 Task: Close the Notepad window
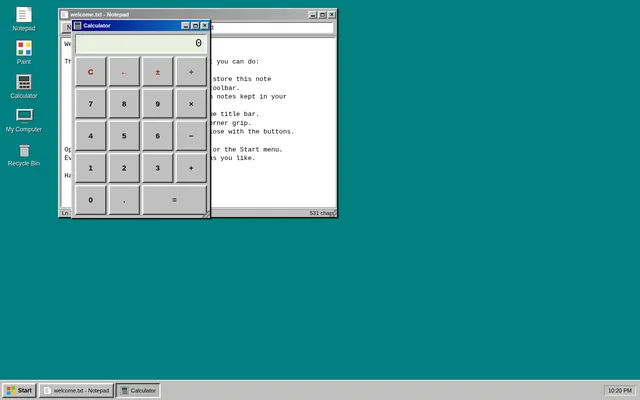click(331, 15)
